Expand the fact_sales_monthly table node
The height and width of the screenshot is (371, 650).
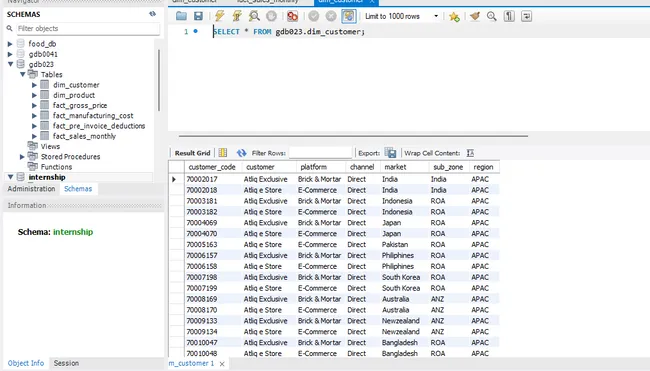pos(34,136)
